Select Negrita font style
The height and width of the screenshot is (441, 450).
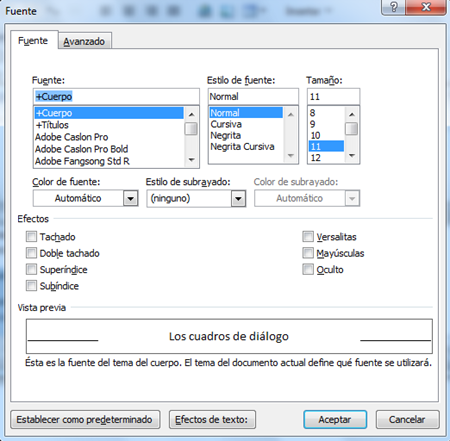(x=246, y=136)
